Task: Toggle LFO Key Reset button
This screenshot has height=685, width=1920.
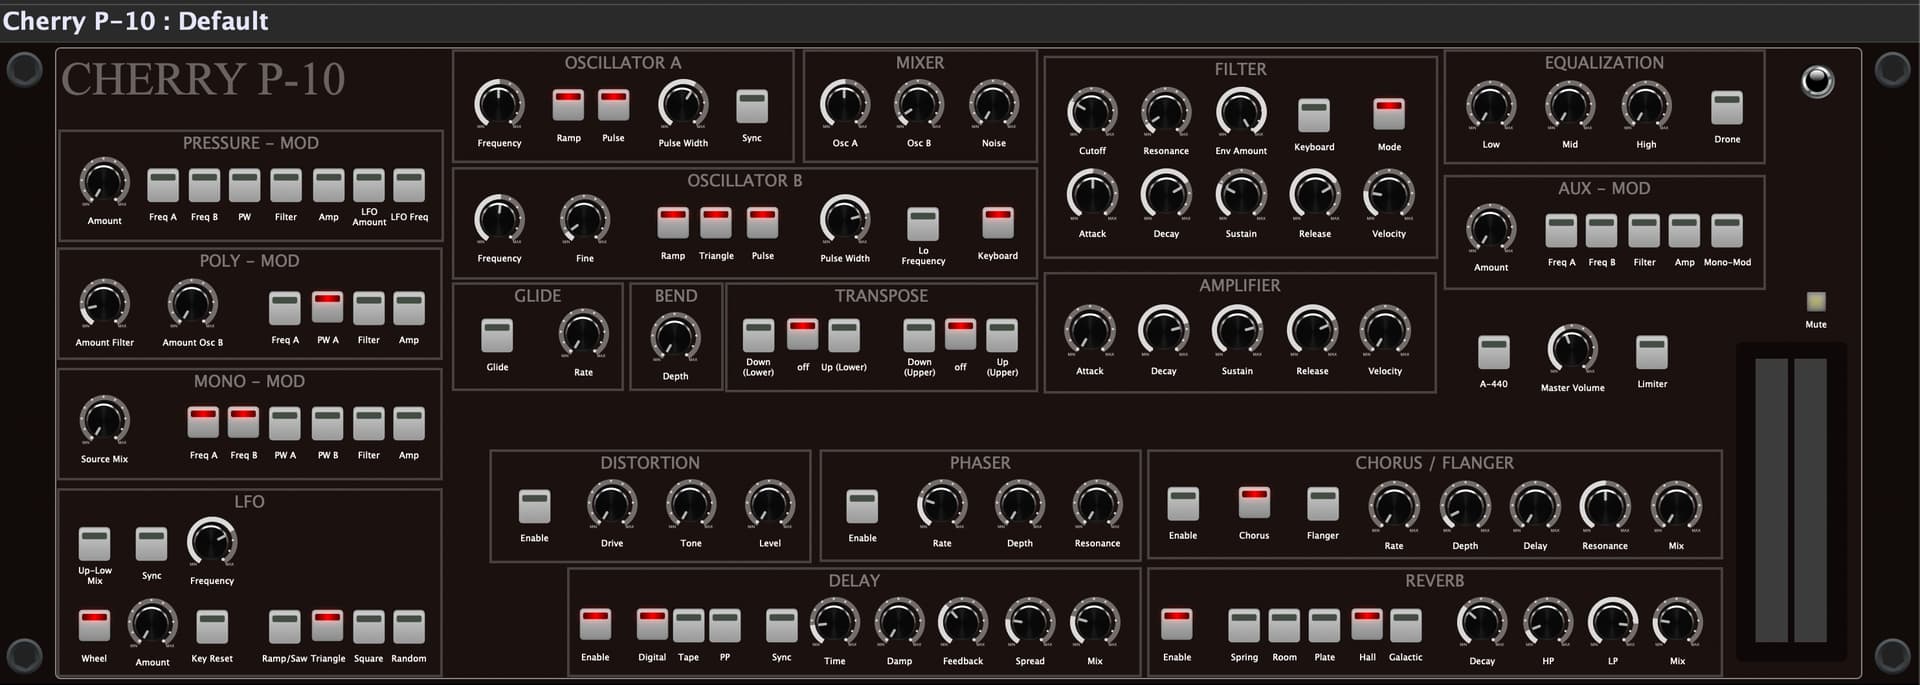Action: pos(211,627)
